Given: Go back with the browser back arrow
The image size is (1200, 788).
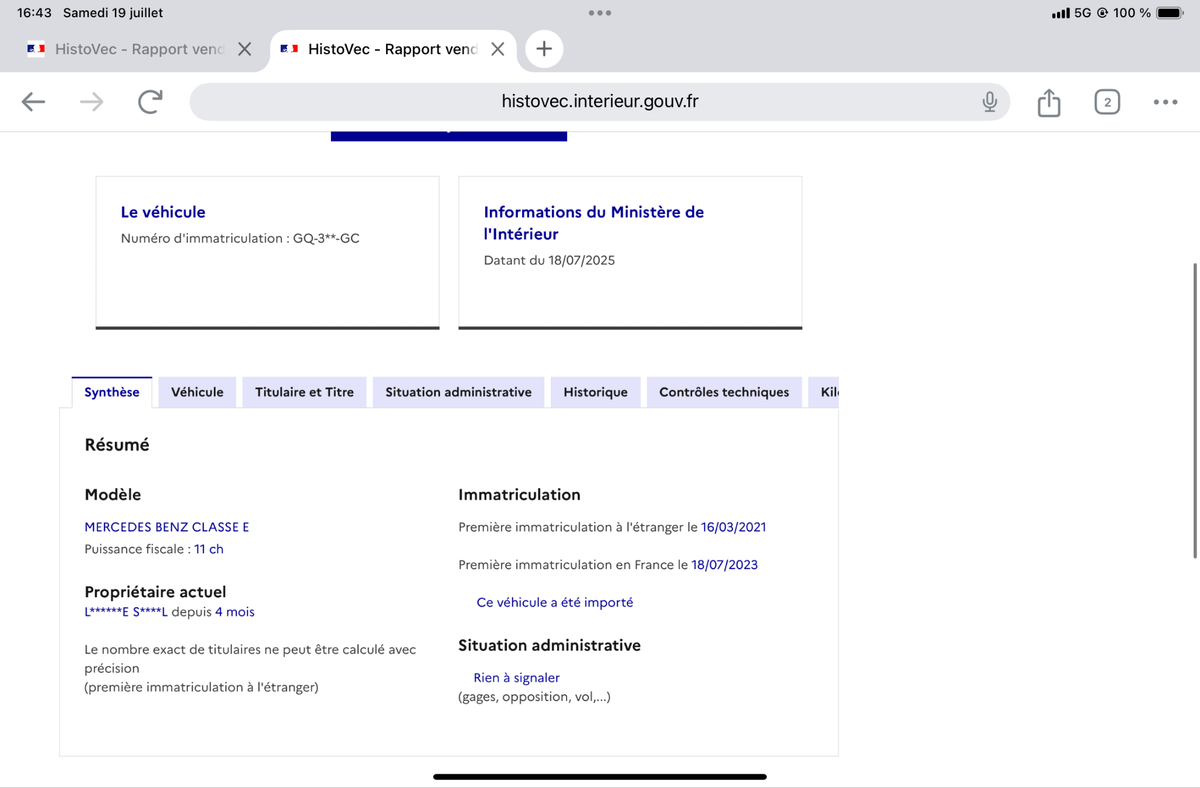Looking at the screenshot, I should pyautogui.click(x=33, y=102).
